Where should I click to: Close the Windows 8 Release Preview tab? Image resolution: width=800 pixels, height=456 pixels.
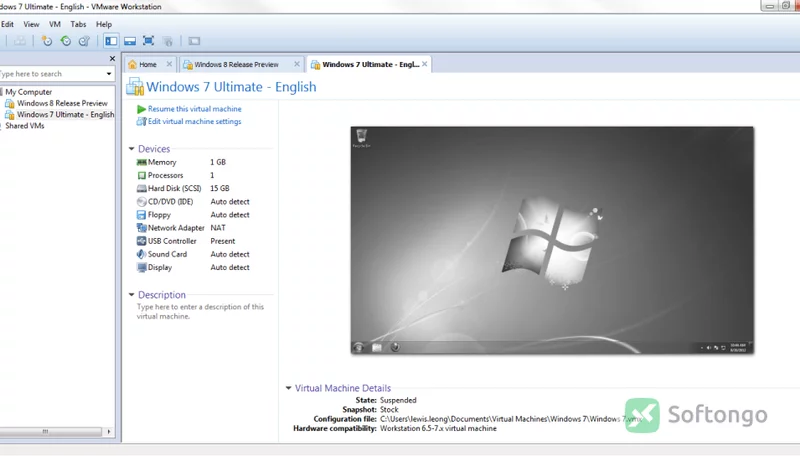(x=297, y=64)
